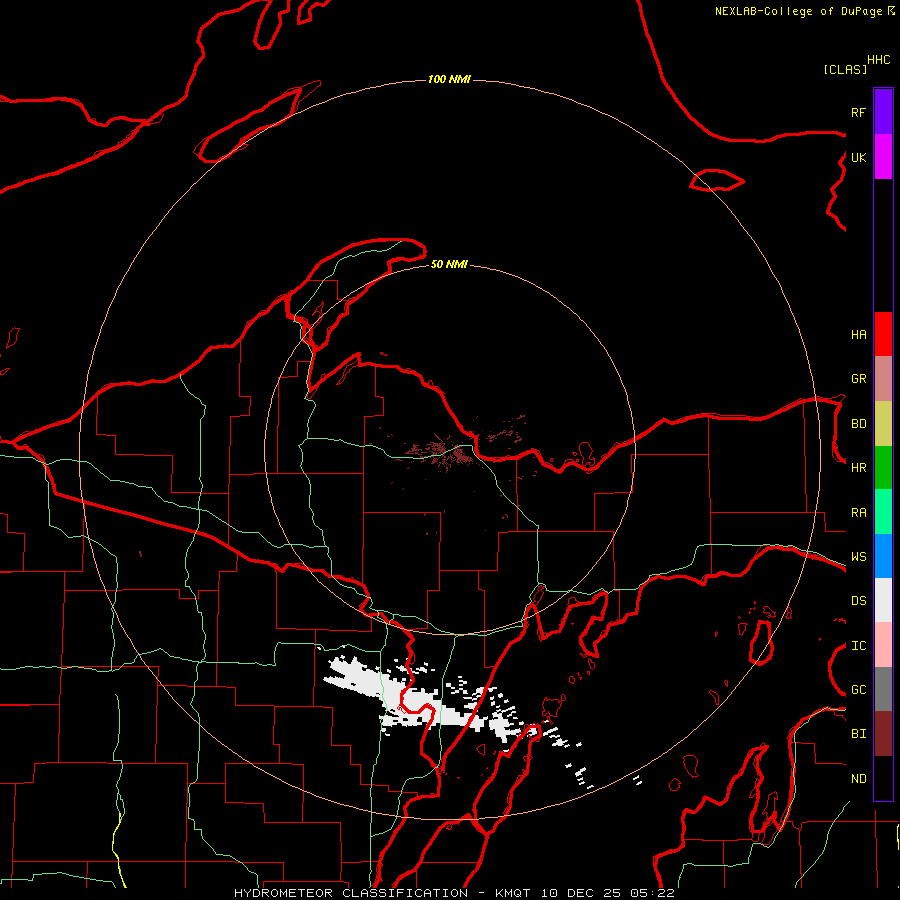This screenshot has height=900, width=900.
Task: Click the GR legend label
Action: 858,379
